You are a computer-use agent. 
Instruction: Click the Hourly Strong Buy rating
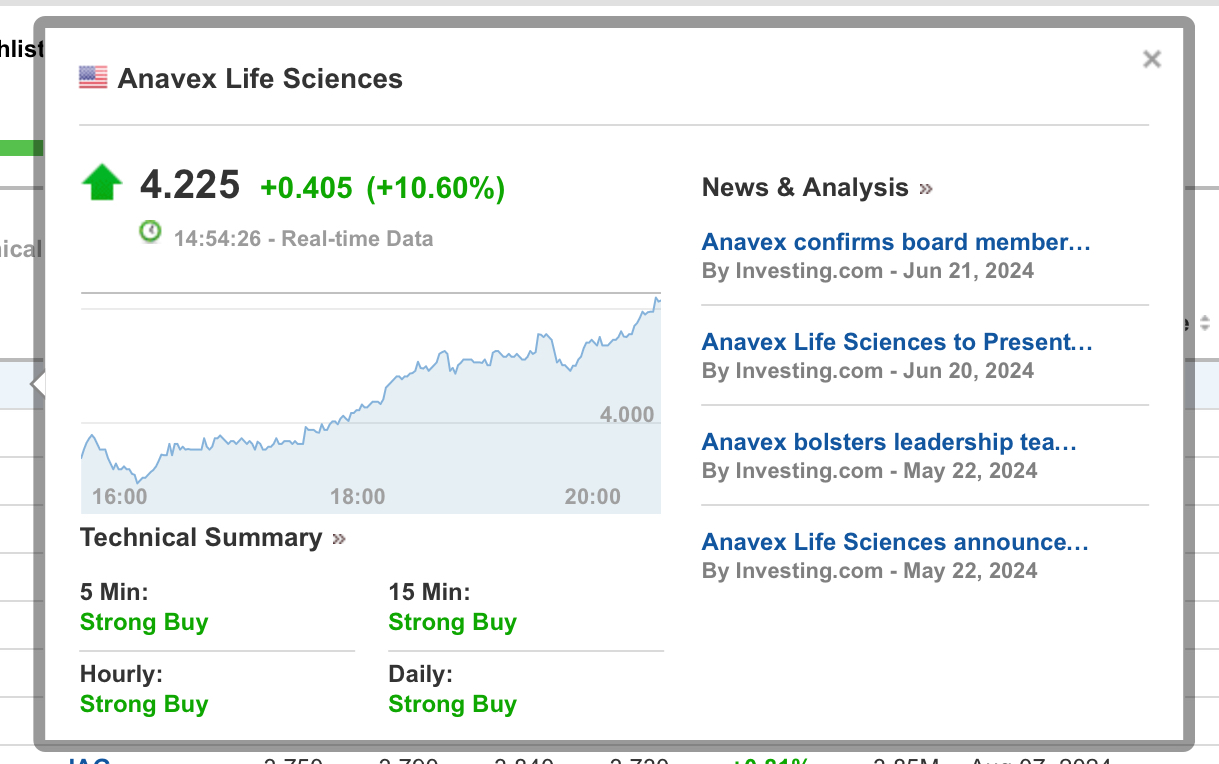(144, 704)
